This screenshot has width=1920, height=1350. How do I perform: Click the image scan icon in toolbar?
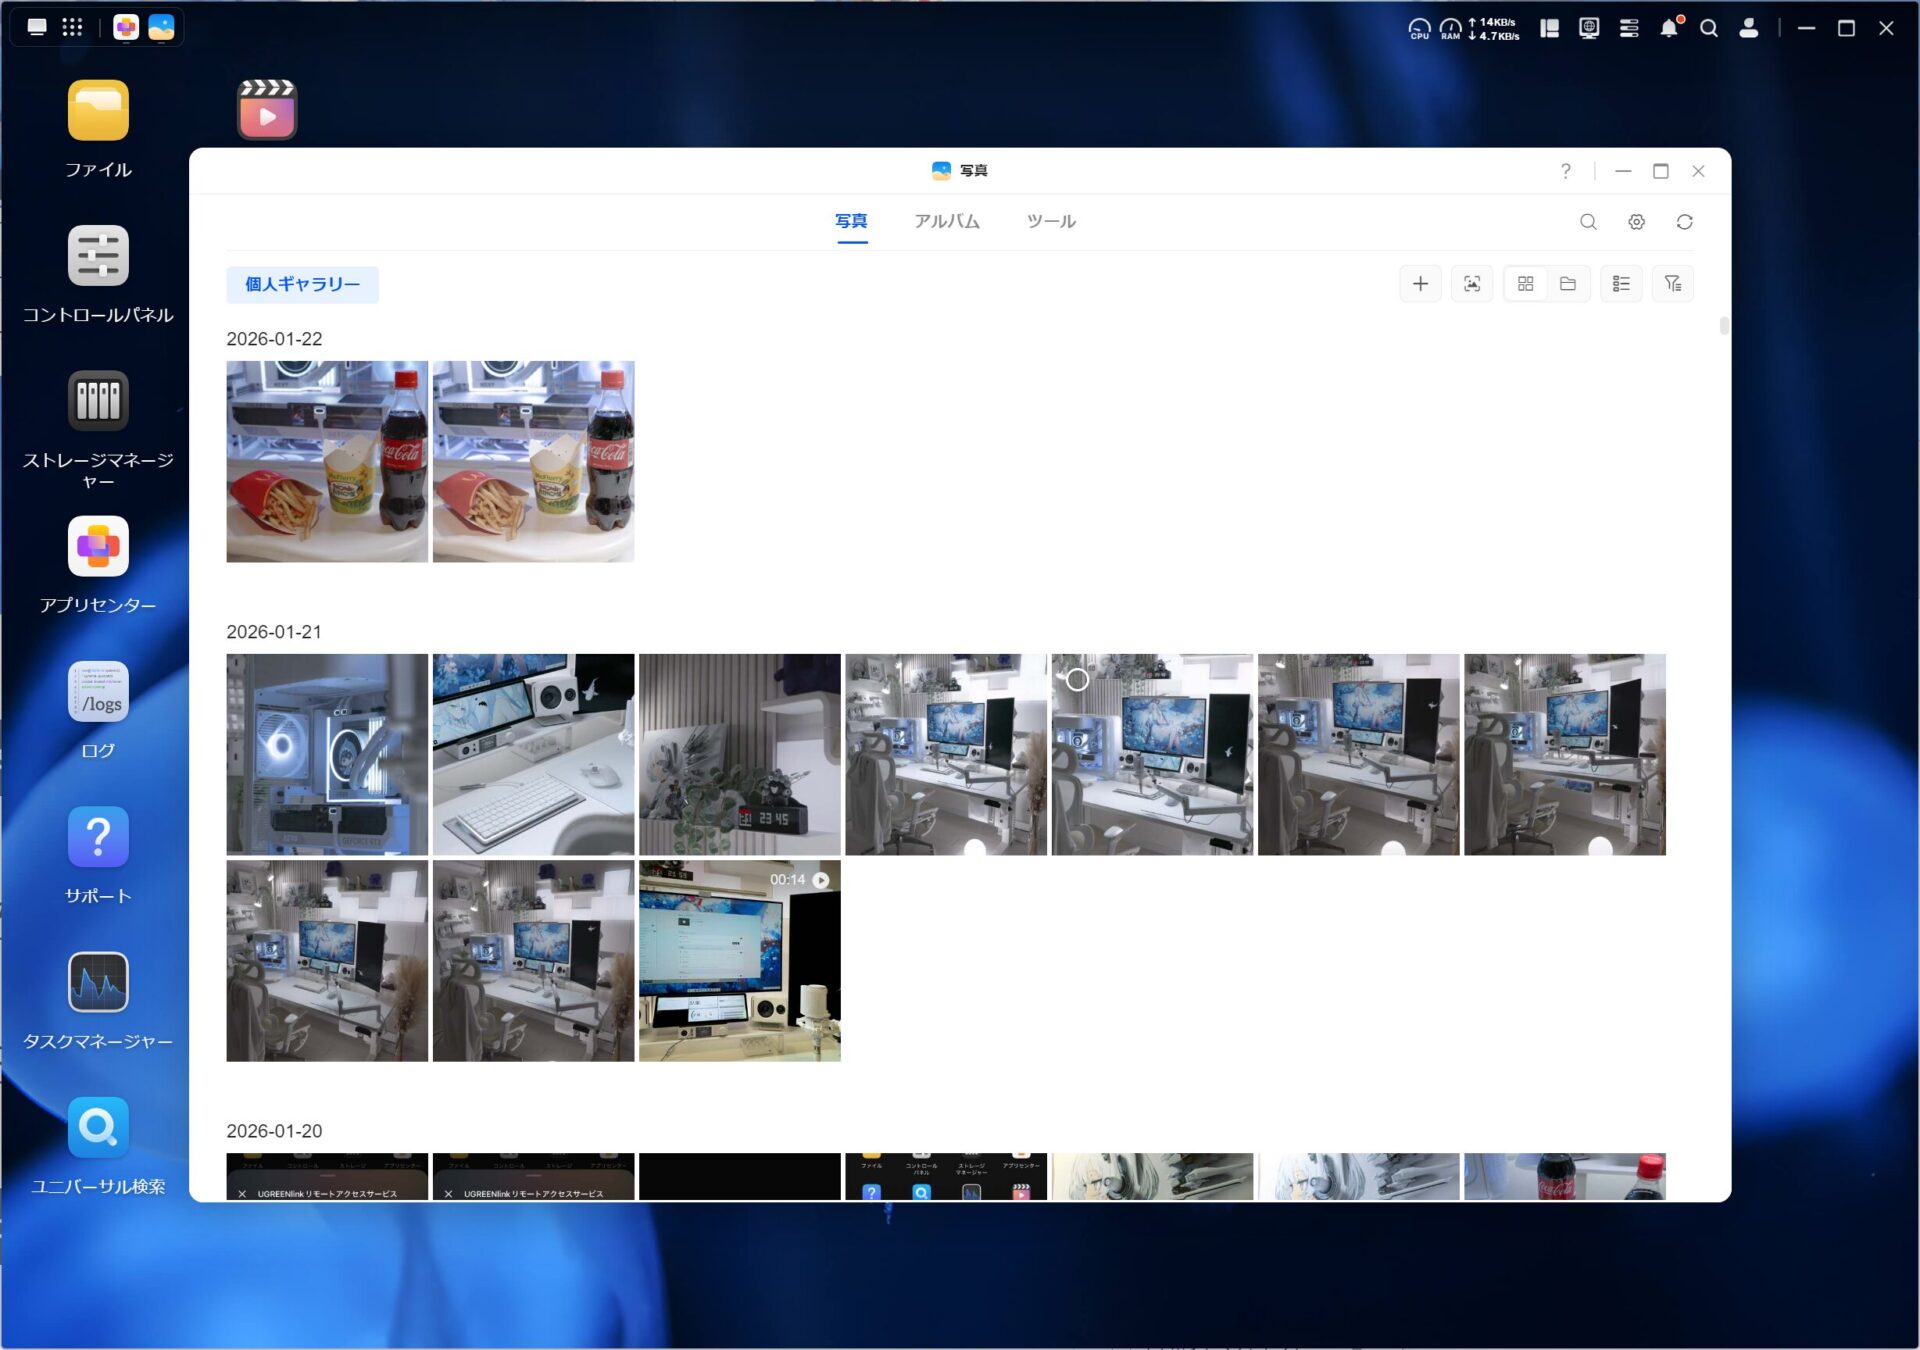pos(1472,284)
